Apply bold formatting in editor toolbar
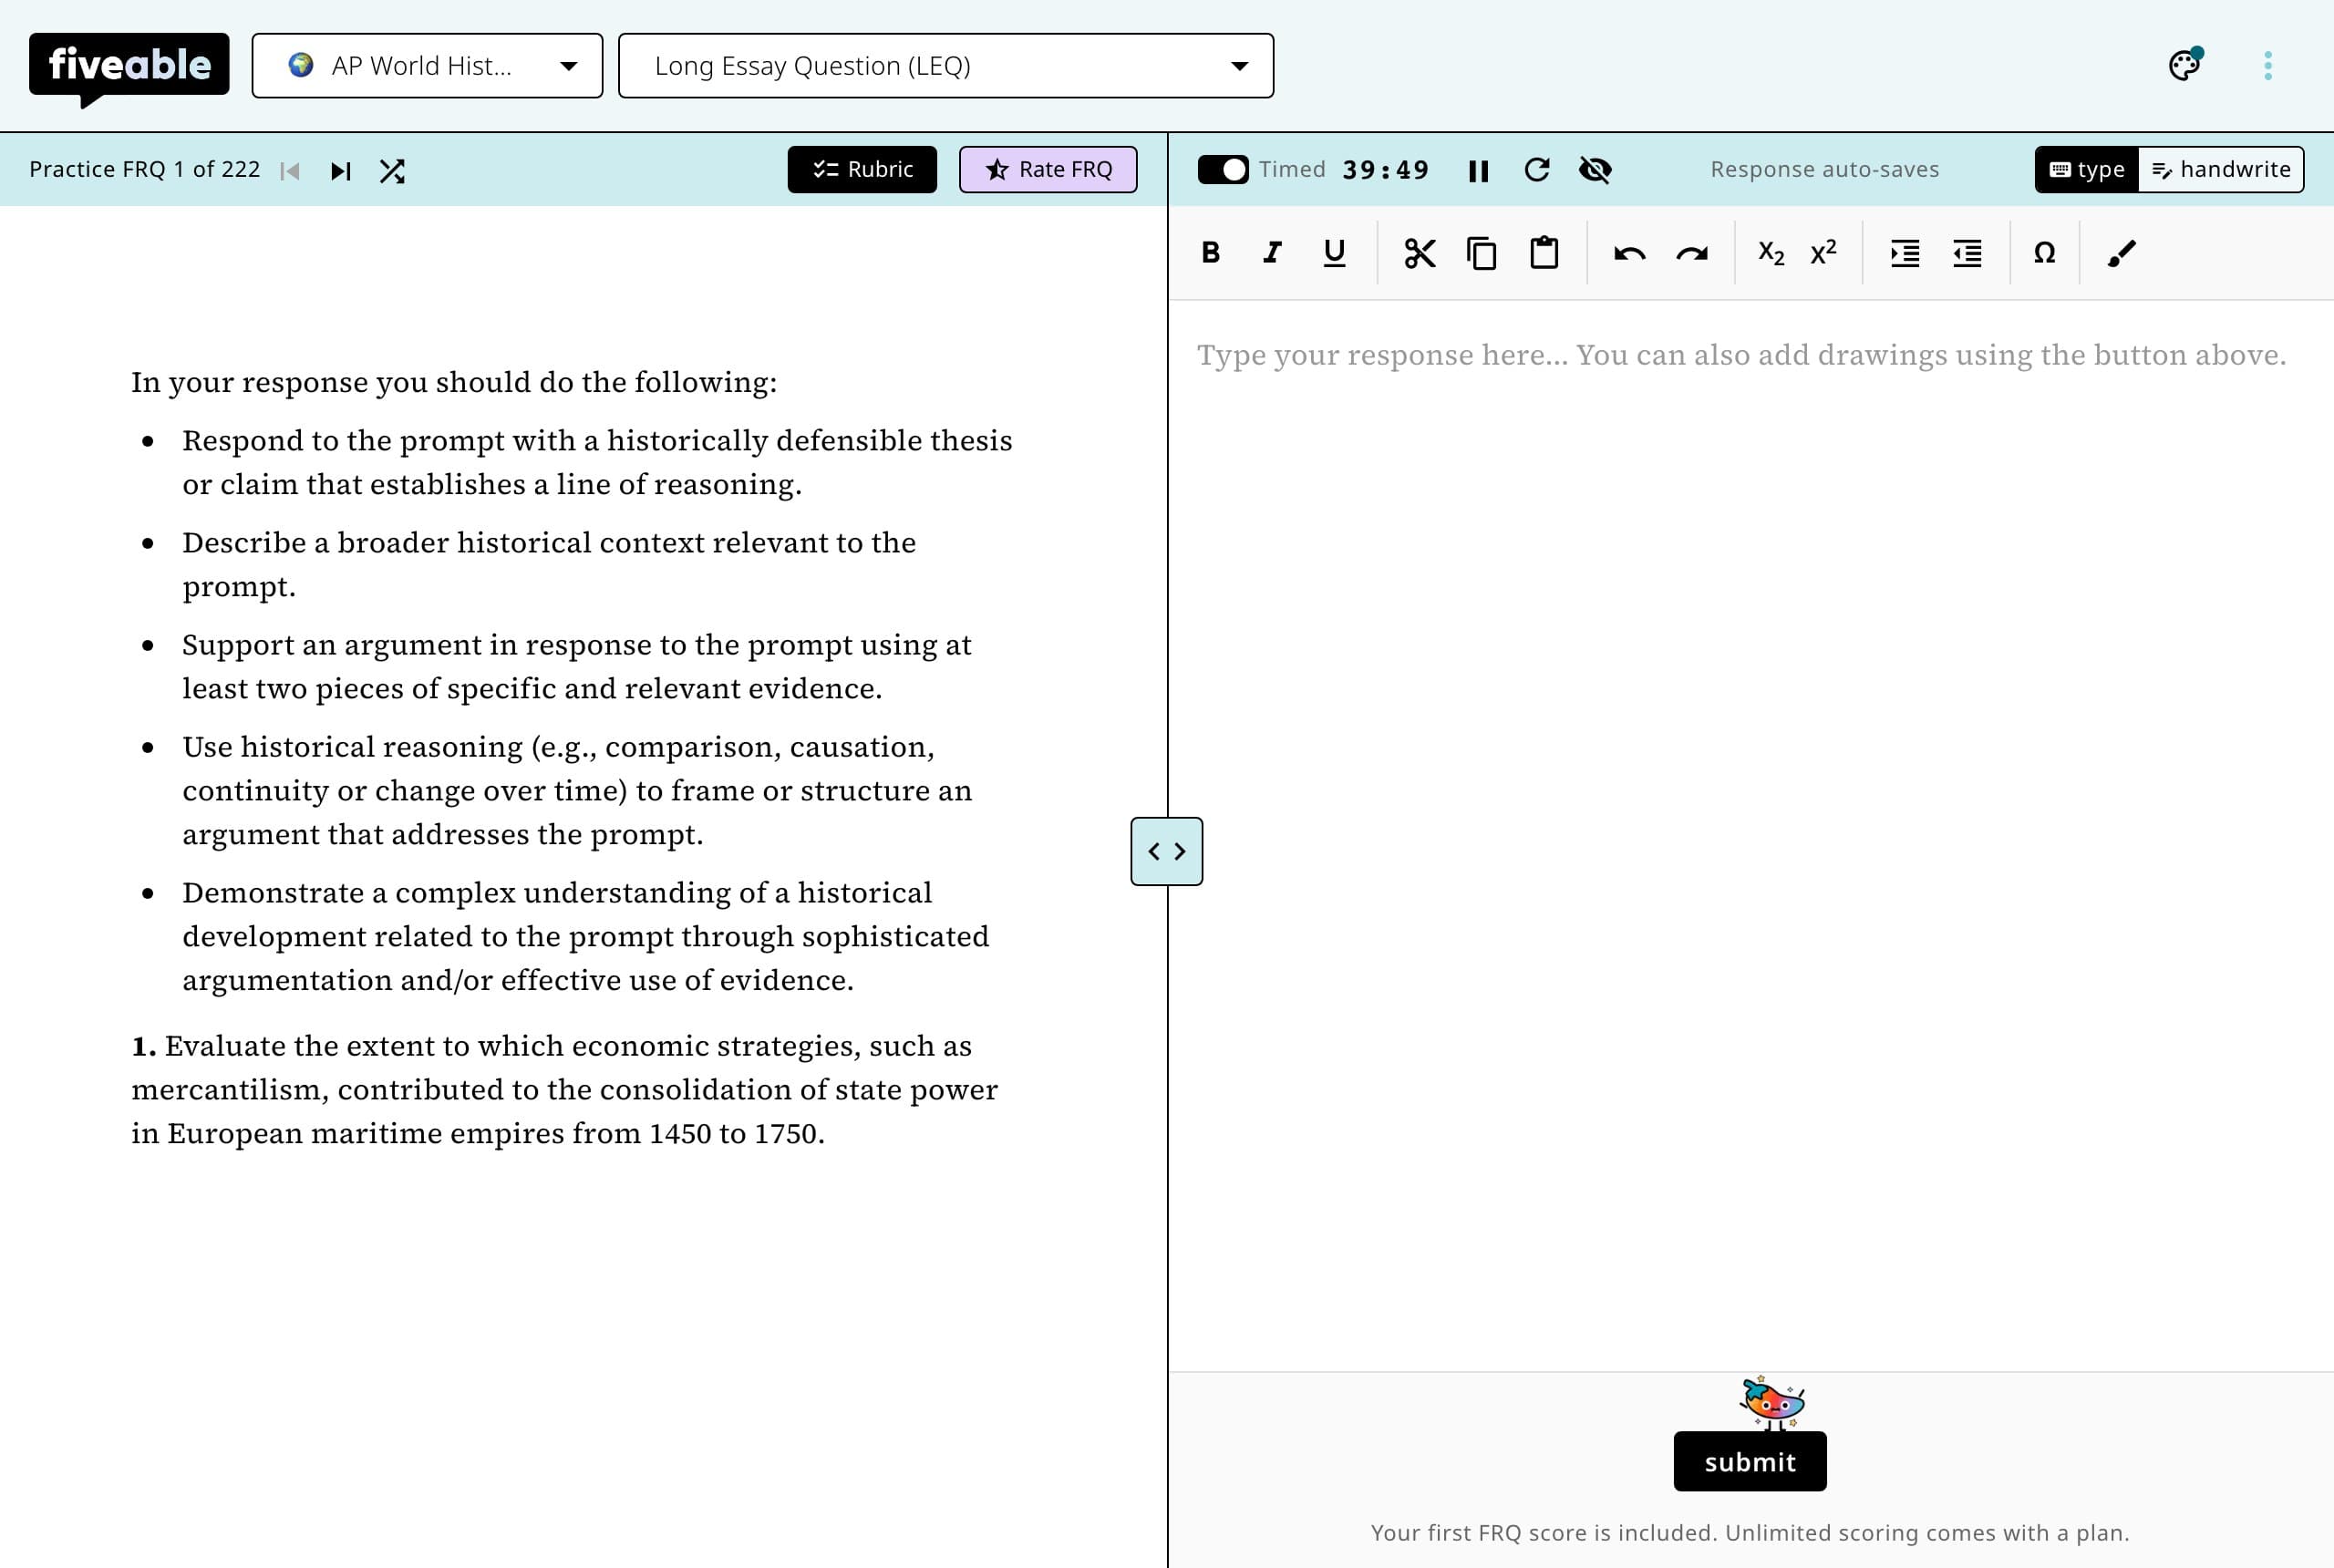The height and width of the screenshot is (1568, 2334). coord(1210,253)
